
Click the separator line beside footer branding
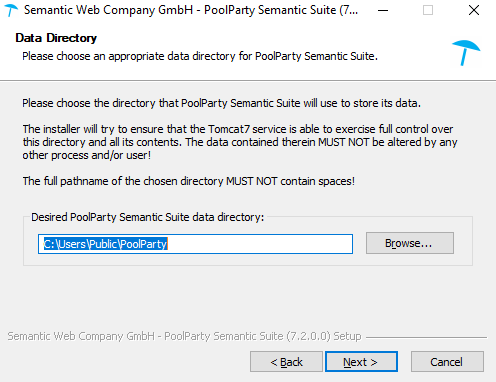point(426,337)
